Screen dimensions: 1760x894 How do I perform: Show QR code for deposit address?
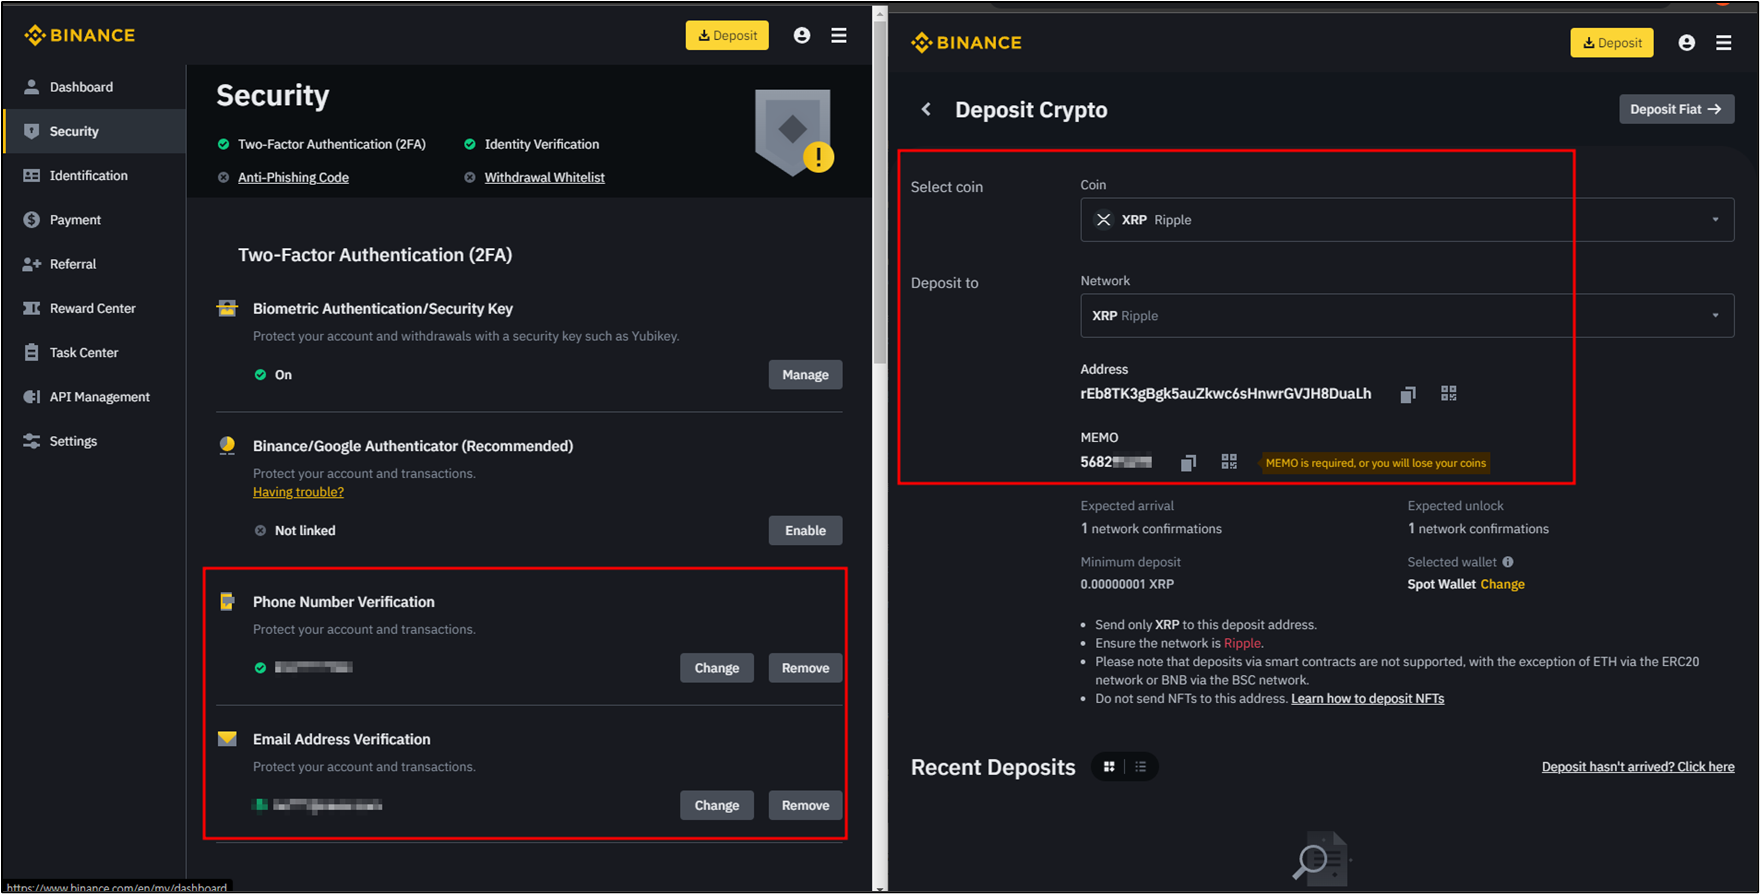[x=1448, y=394]
